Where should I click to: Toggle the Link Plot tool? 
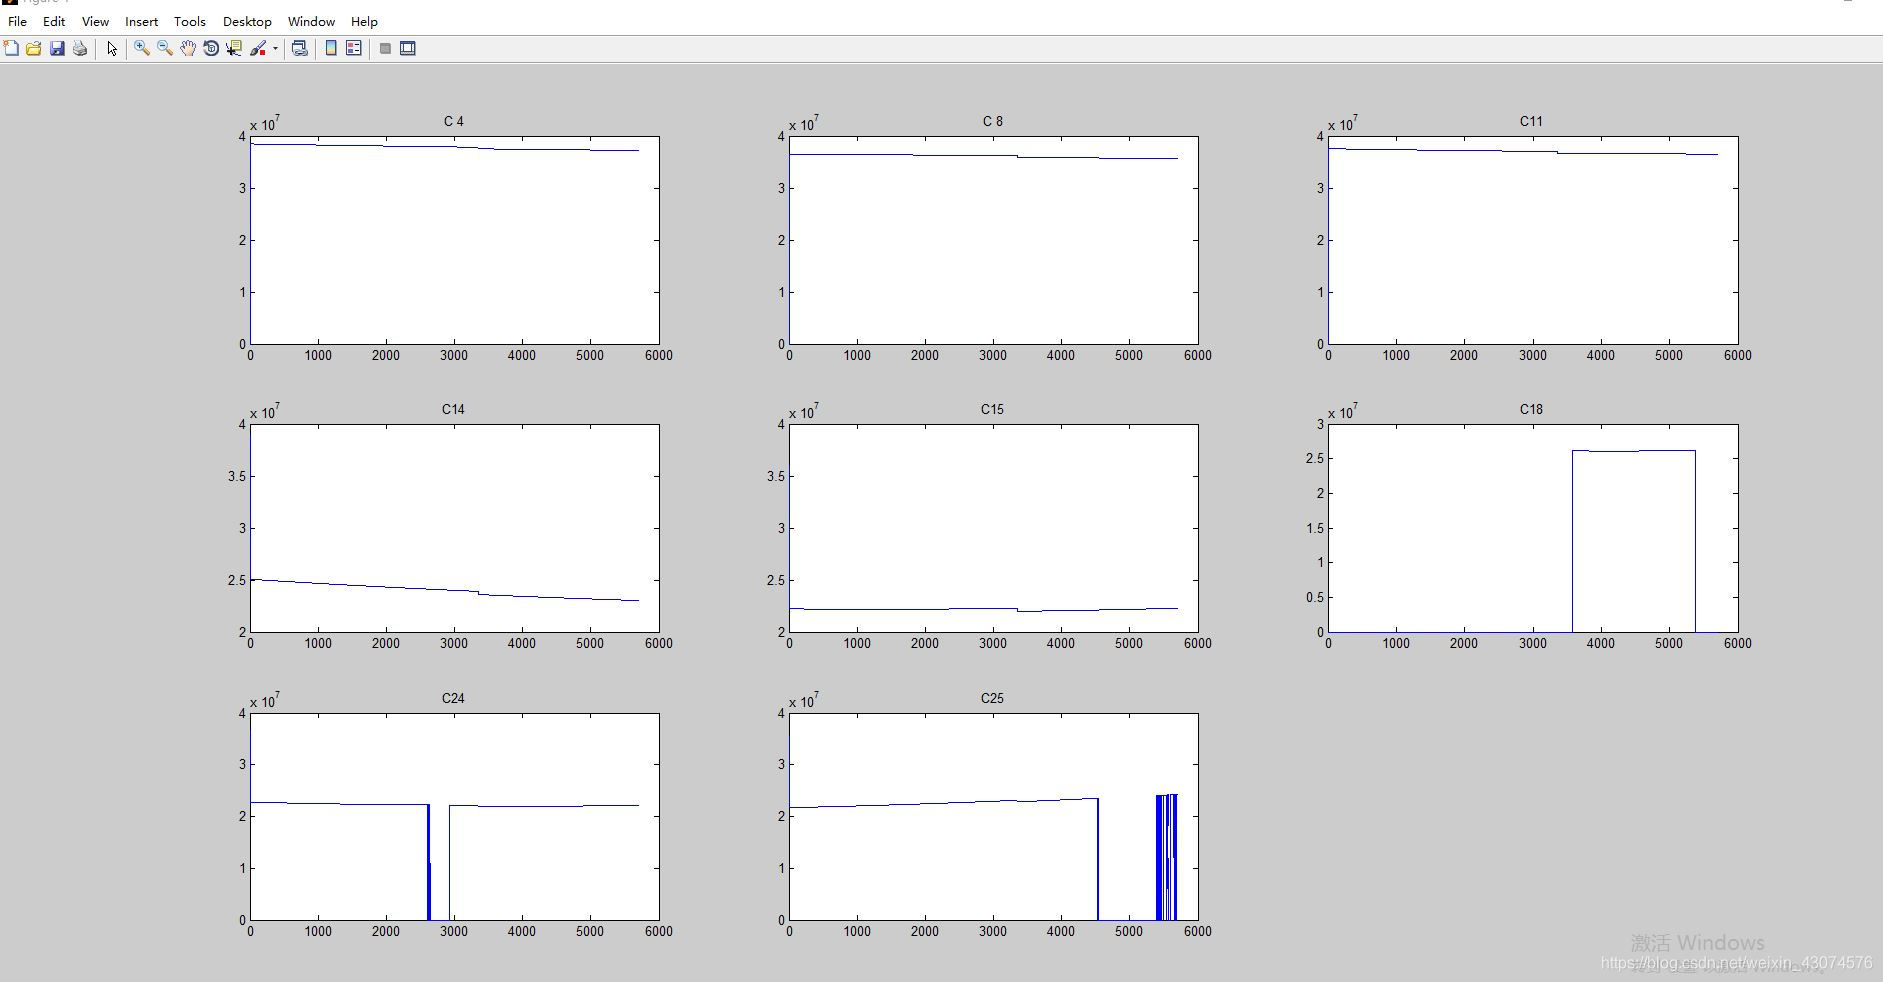tap(299, 48)
